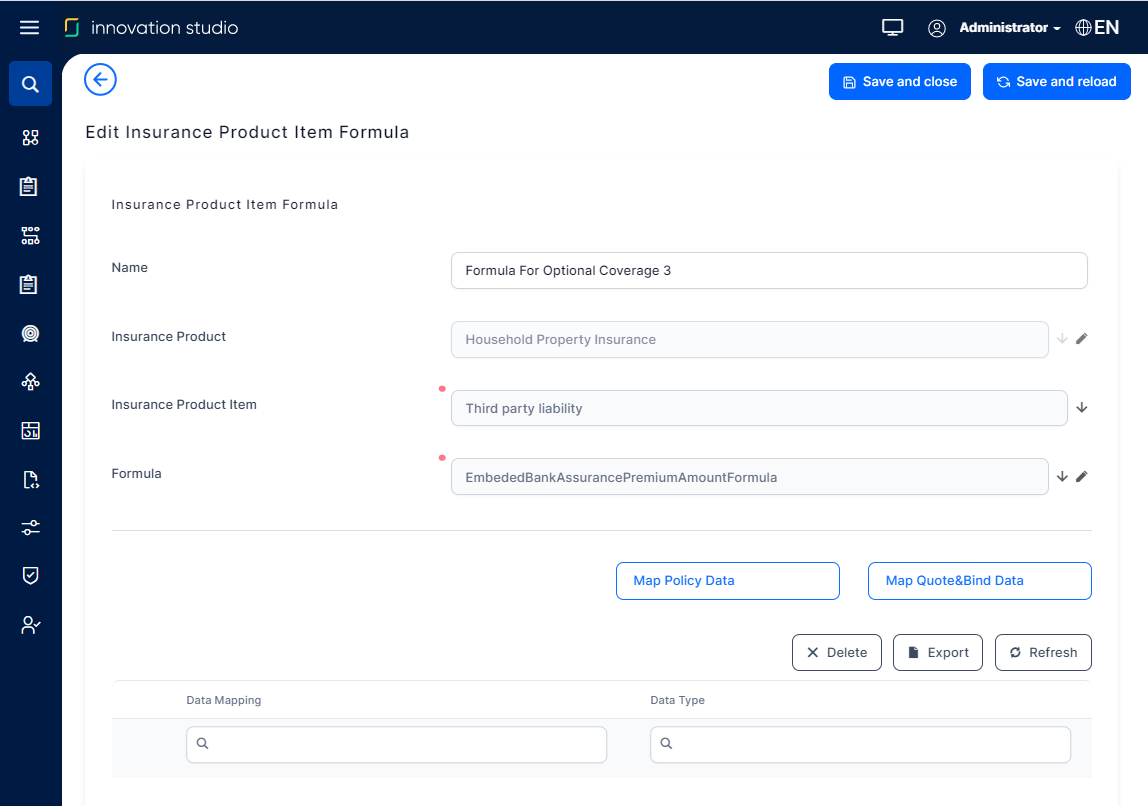Image resolution: width=1148 pixels, height=806 pixels.
Task: Open the EN language selector
Action: 1097,28
